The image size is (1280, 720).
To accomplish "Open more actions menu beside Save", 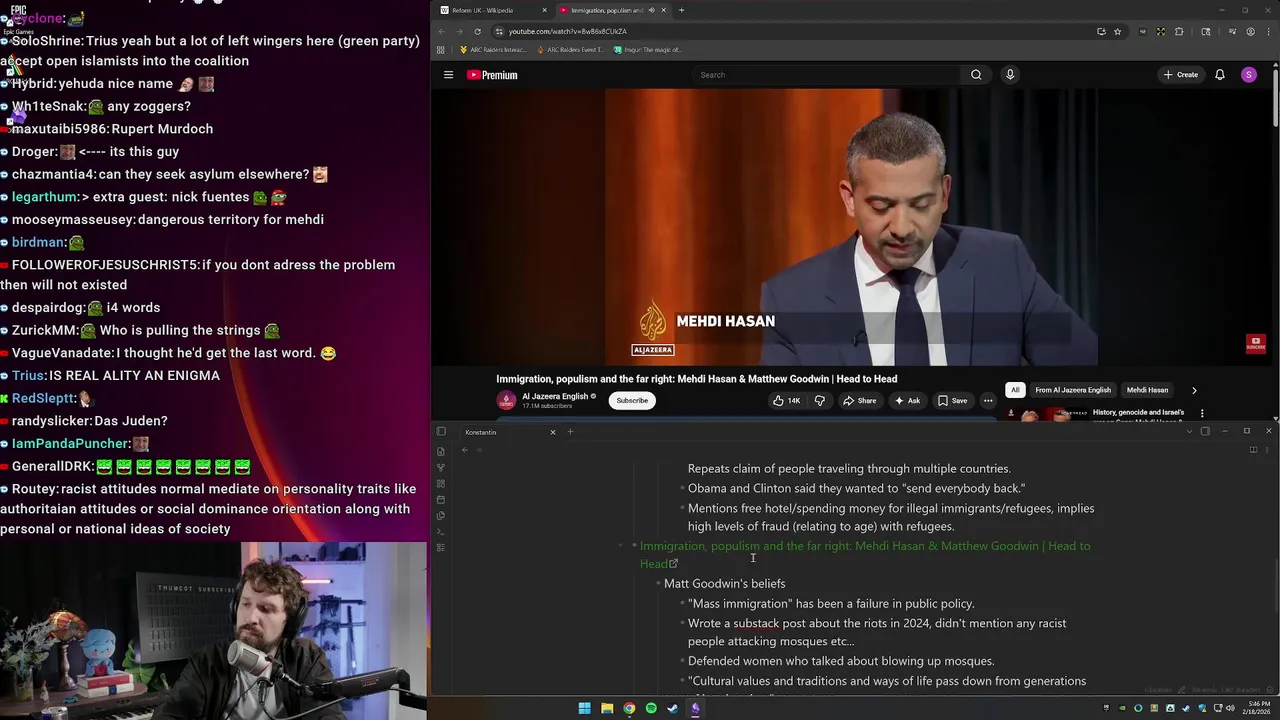I will click(x=988, y=401).
